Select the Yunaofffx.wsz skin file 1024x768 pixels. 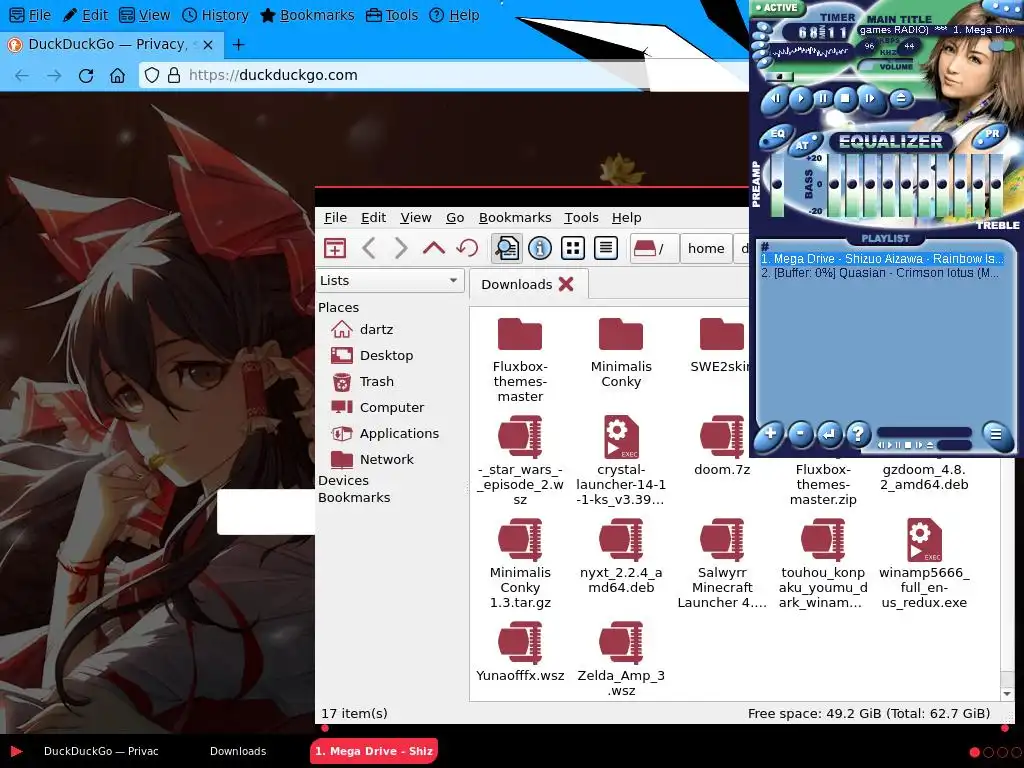520,652
